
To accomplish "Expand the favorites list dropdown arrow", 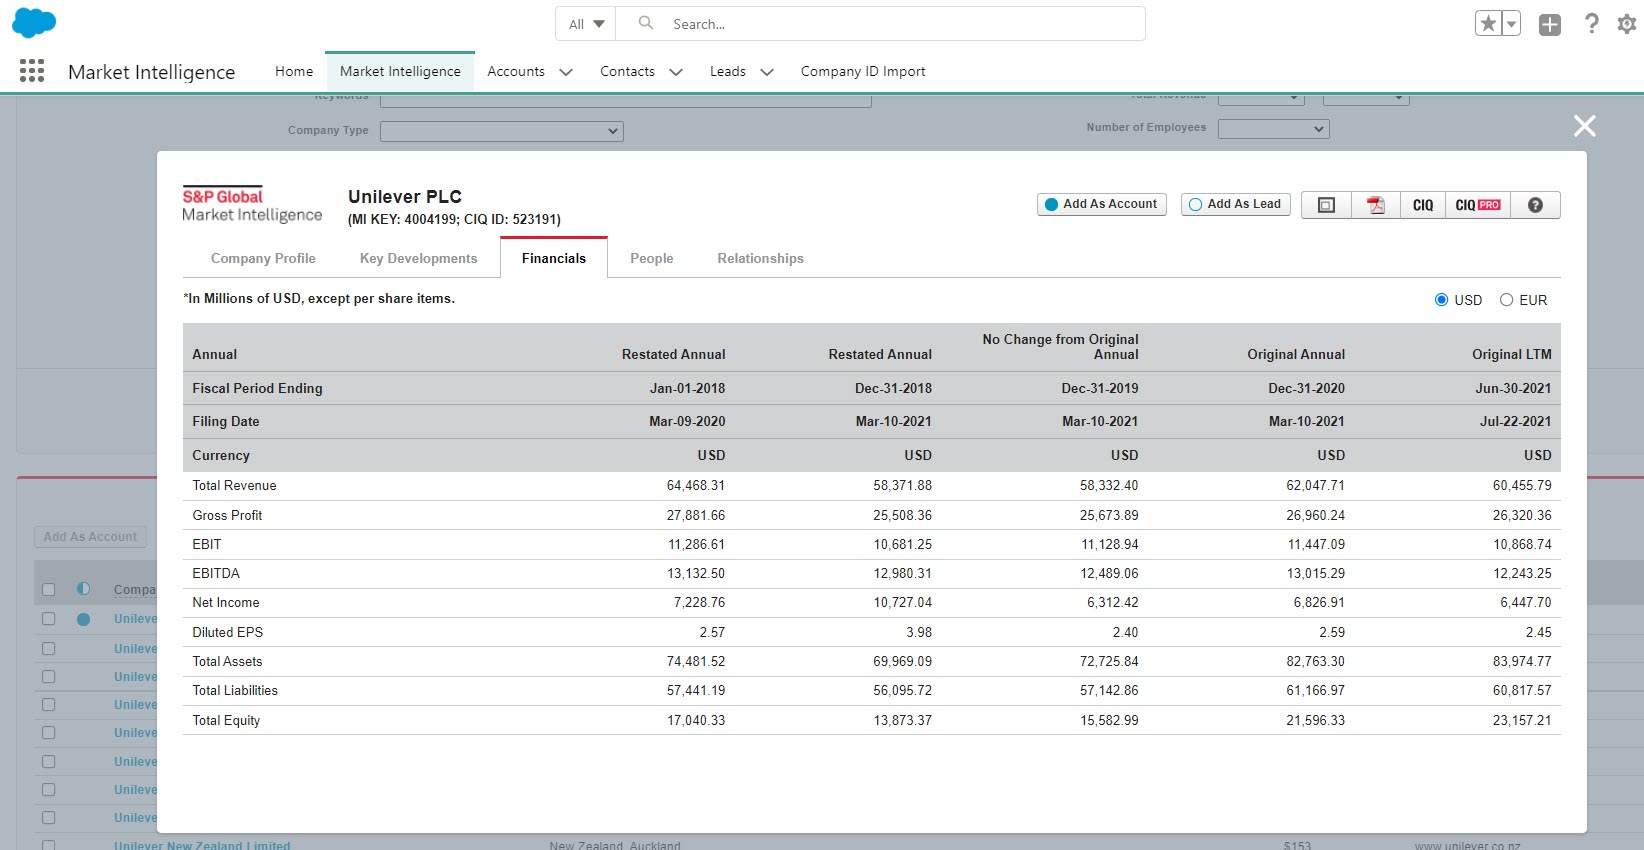I will [x=1511, y=24].
